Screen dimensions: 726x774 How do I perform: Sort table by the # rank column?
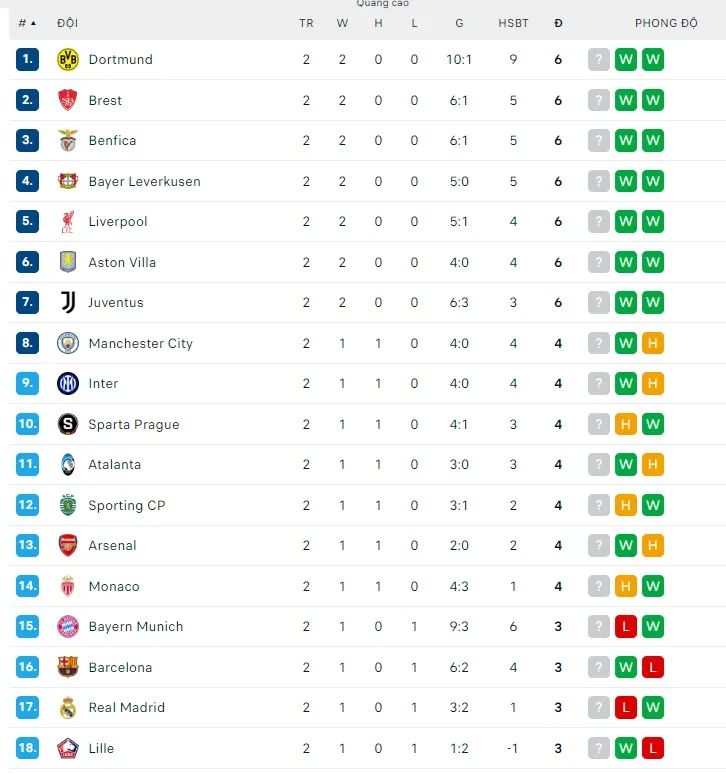coord(27,23)
